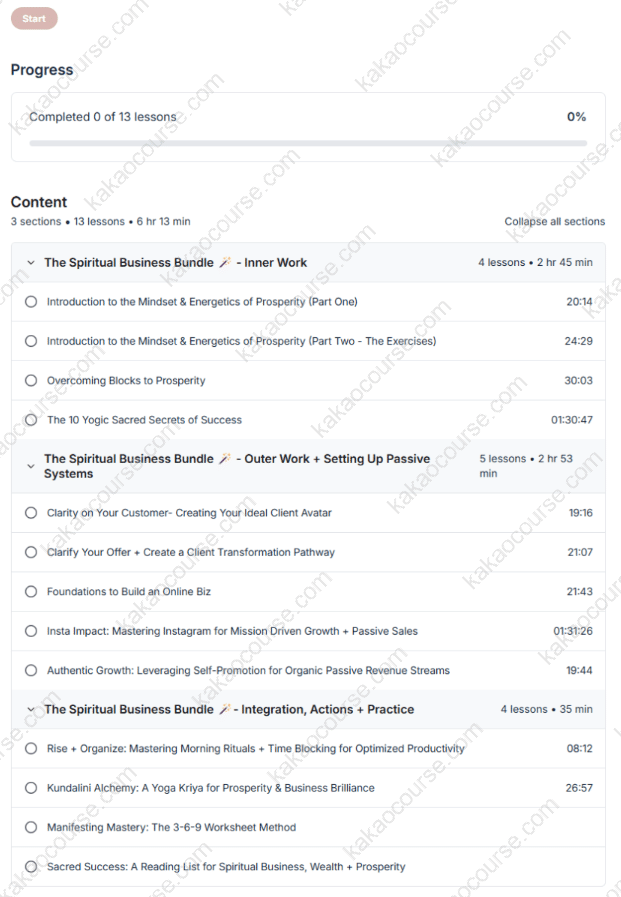
Task: Open Sacred Success Reading List lesson
Action: tap(226, 867)
